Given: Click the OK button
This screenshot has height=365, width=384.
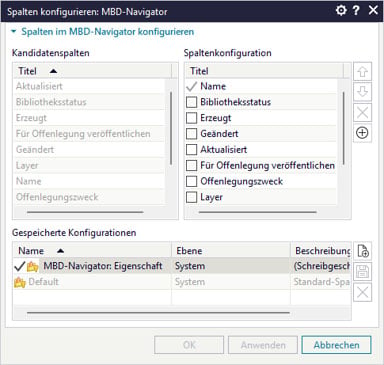Looking at the screenshot, I should 189,345.
